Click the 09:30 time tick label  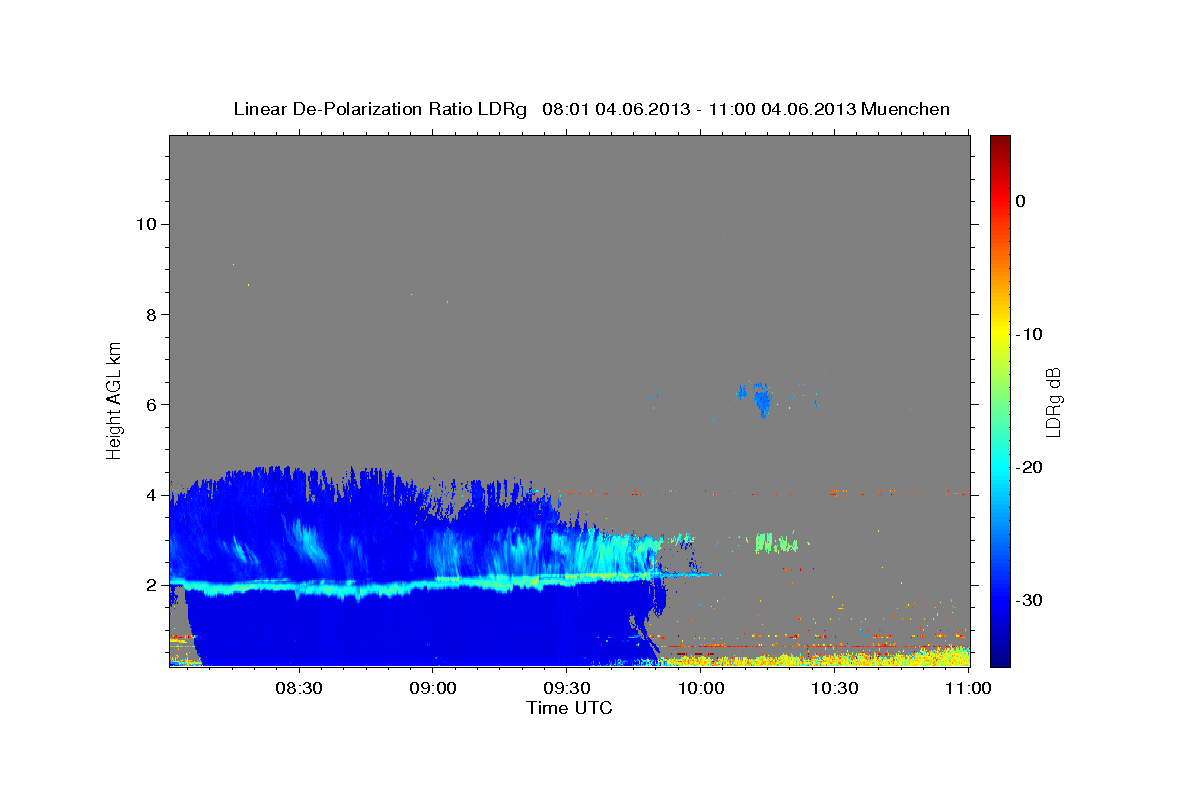tap(567, 689)
